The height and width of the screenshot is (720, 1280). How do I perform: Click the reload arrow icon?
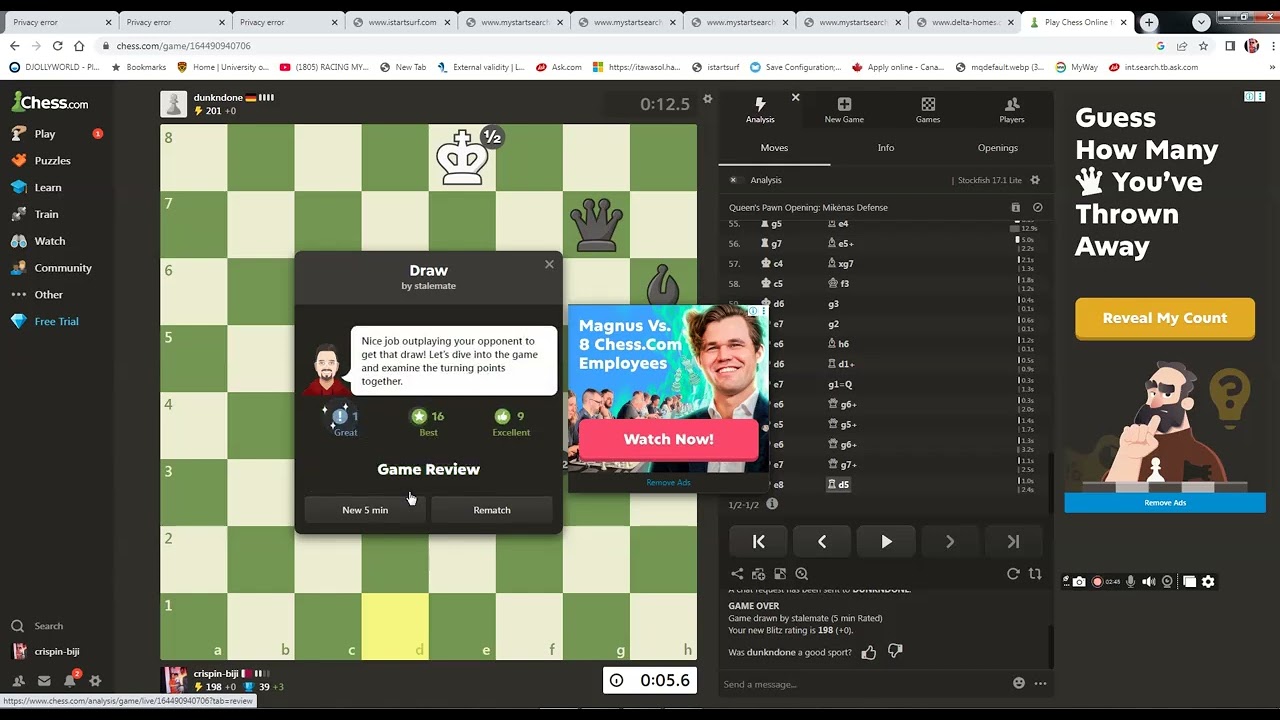(x=1013, y=574)
